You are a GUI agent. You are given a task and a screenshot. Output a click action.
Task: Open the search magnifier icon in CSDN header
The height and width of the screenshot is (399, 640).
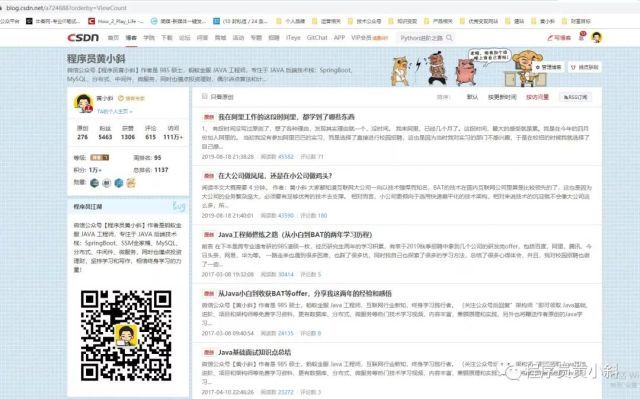coord(449,38)
